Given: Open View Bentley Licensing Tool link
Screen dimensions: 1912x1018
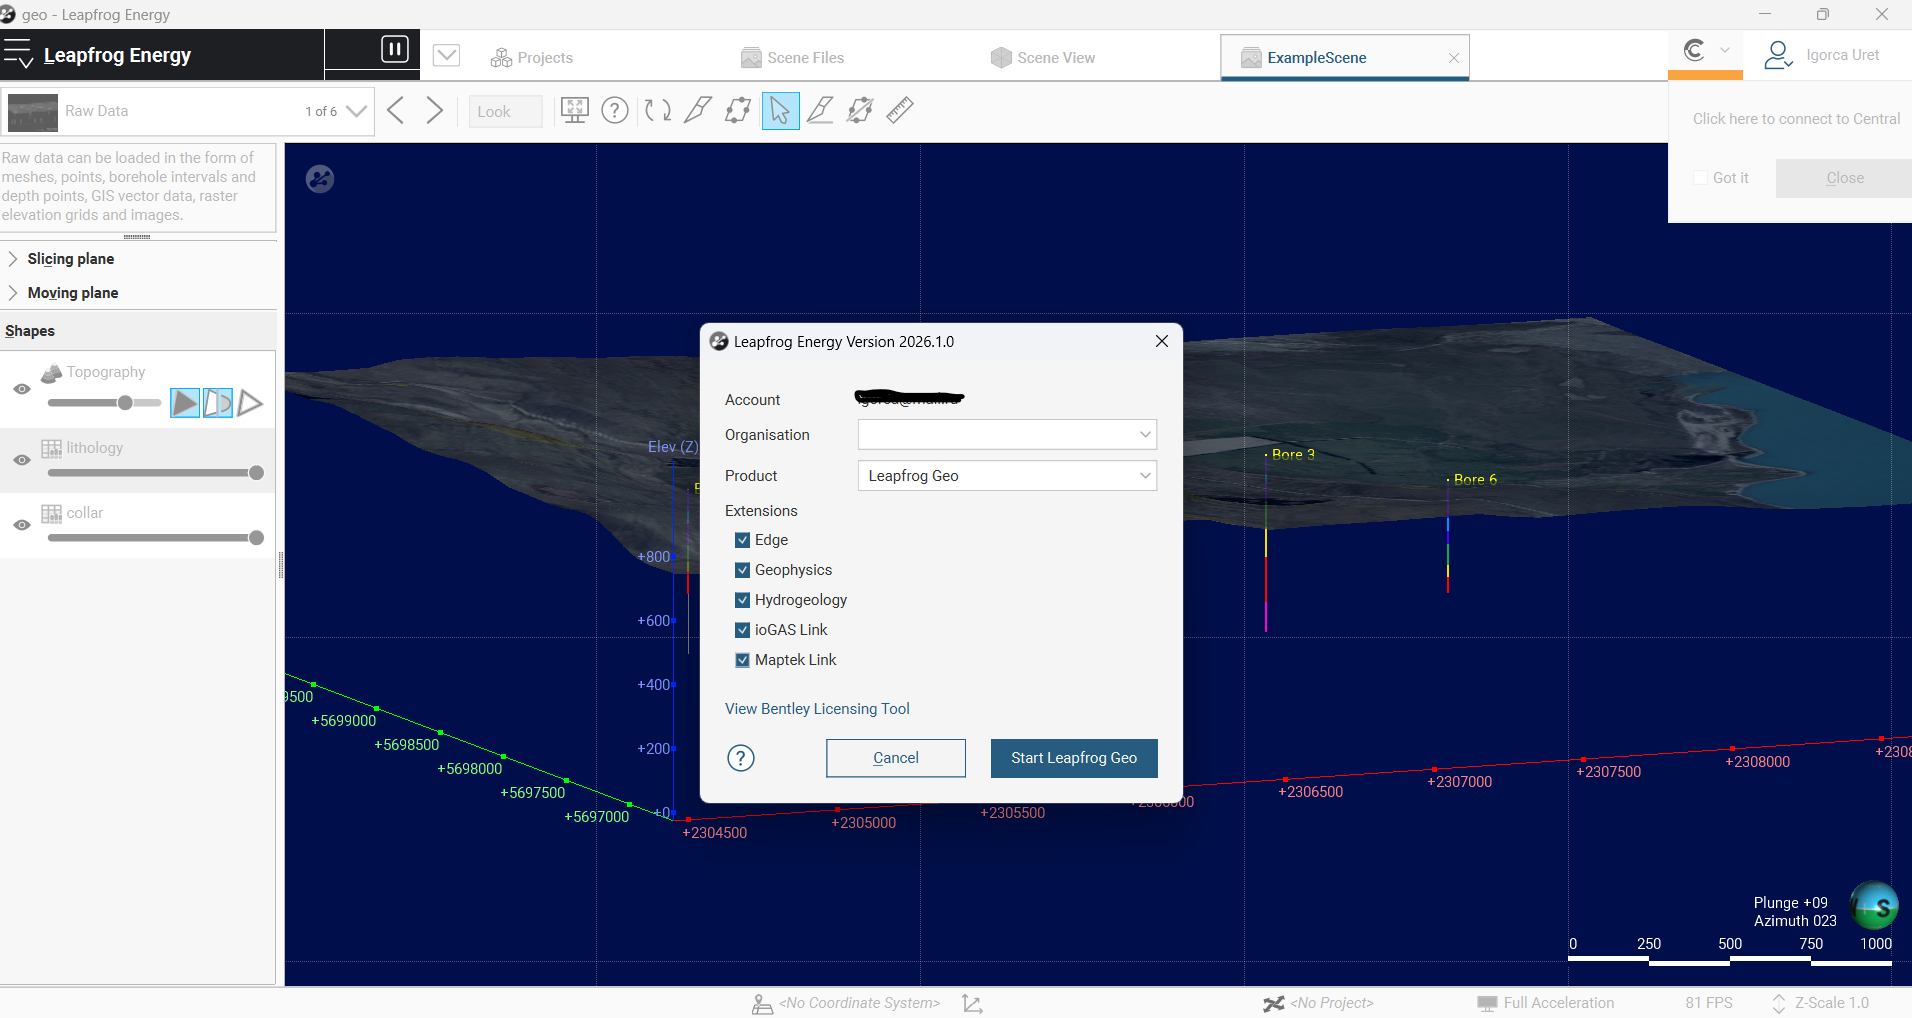Looking at the screenshot, I should pyautogui.click(x=817, y=709).
